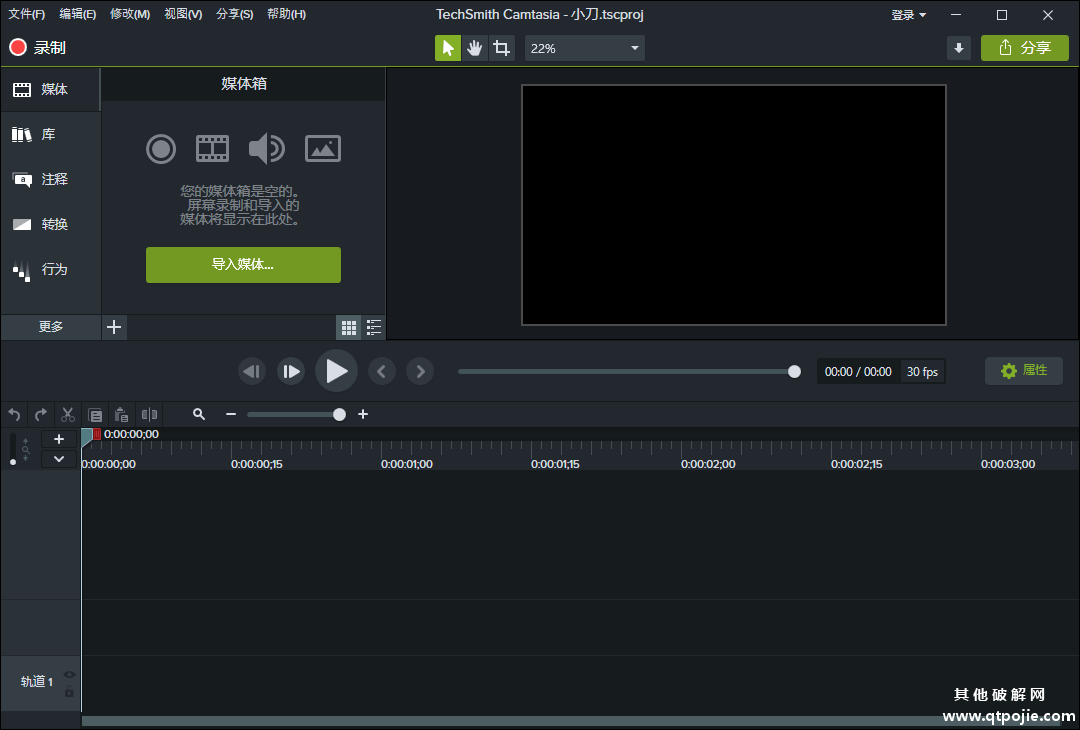Click the red playhead out-point handle

coord(97,434)
